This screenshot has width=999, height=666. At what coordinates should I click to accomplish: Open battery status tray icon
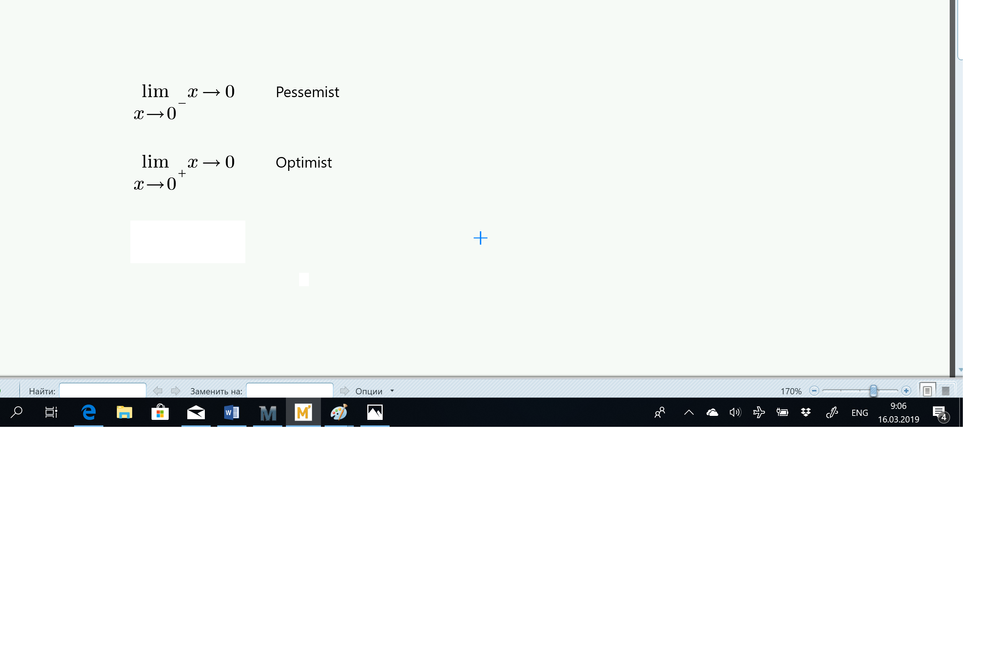pyautogui.click(x=782, y=412)
